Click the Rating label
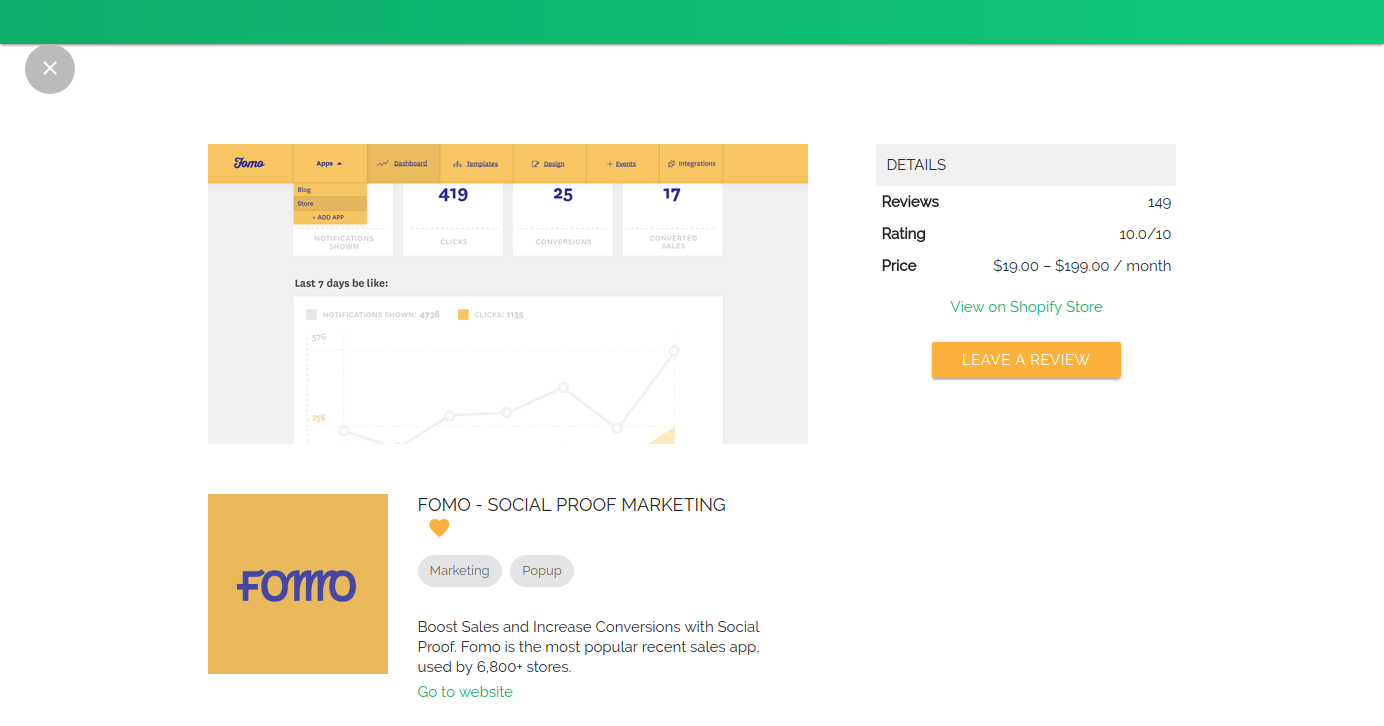 point(904,234)
